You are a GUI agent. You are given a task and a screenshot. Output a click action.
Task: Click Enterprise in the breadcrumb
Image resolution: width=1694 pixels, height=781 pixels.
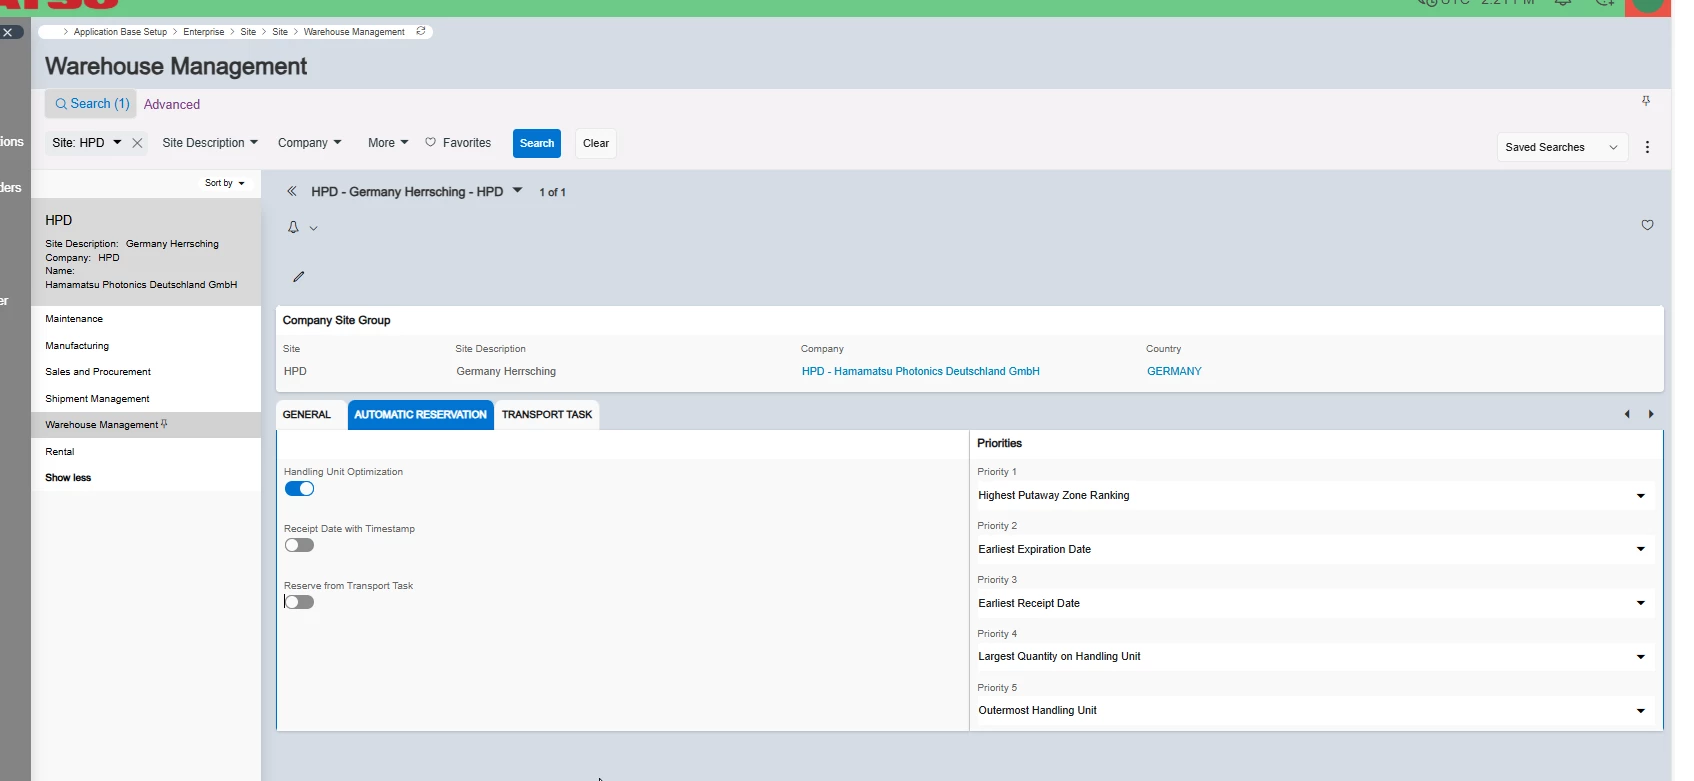tap(204, 32)
